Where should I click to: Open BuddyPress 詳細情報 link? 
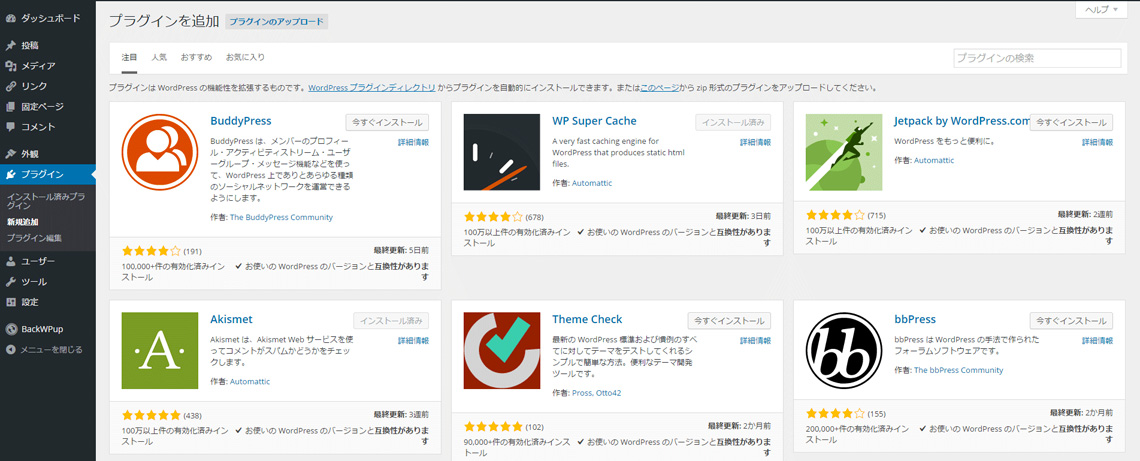point(413,142)
